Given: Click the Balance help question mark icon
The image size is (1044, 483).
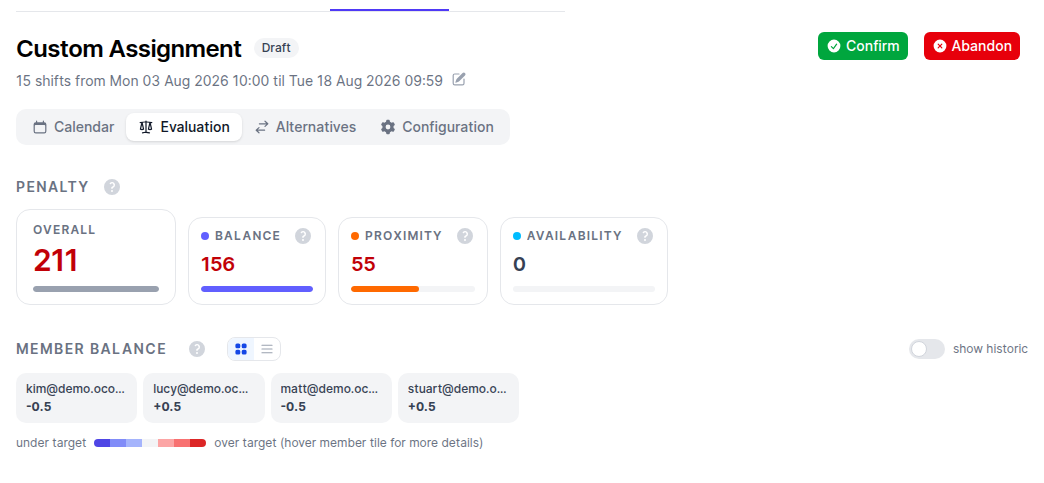Looking at the screenshot, I should (x=303, y=236).
